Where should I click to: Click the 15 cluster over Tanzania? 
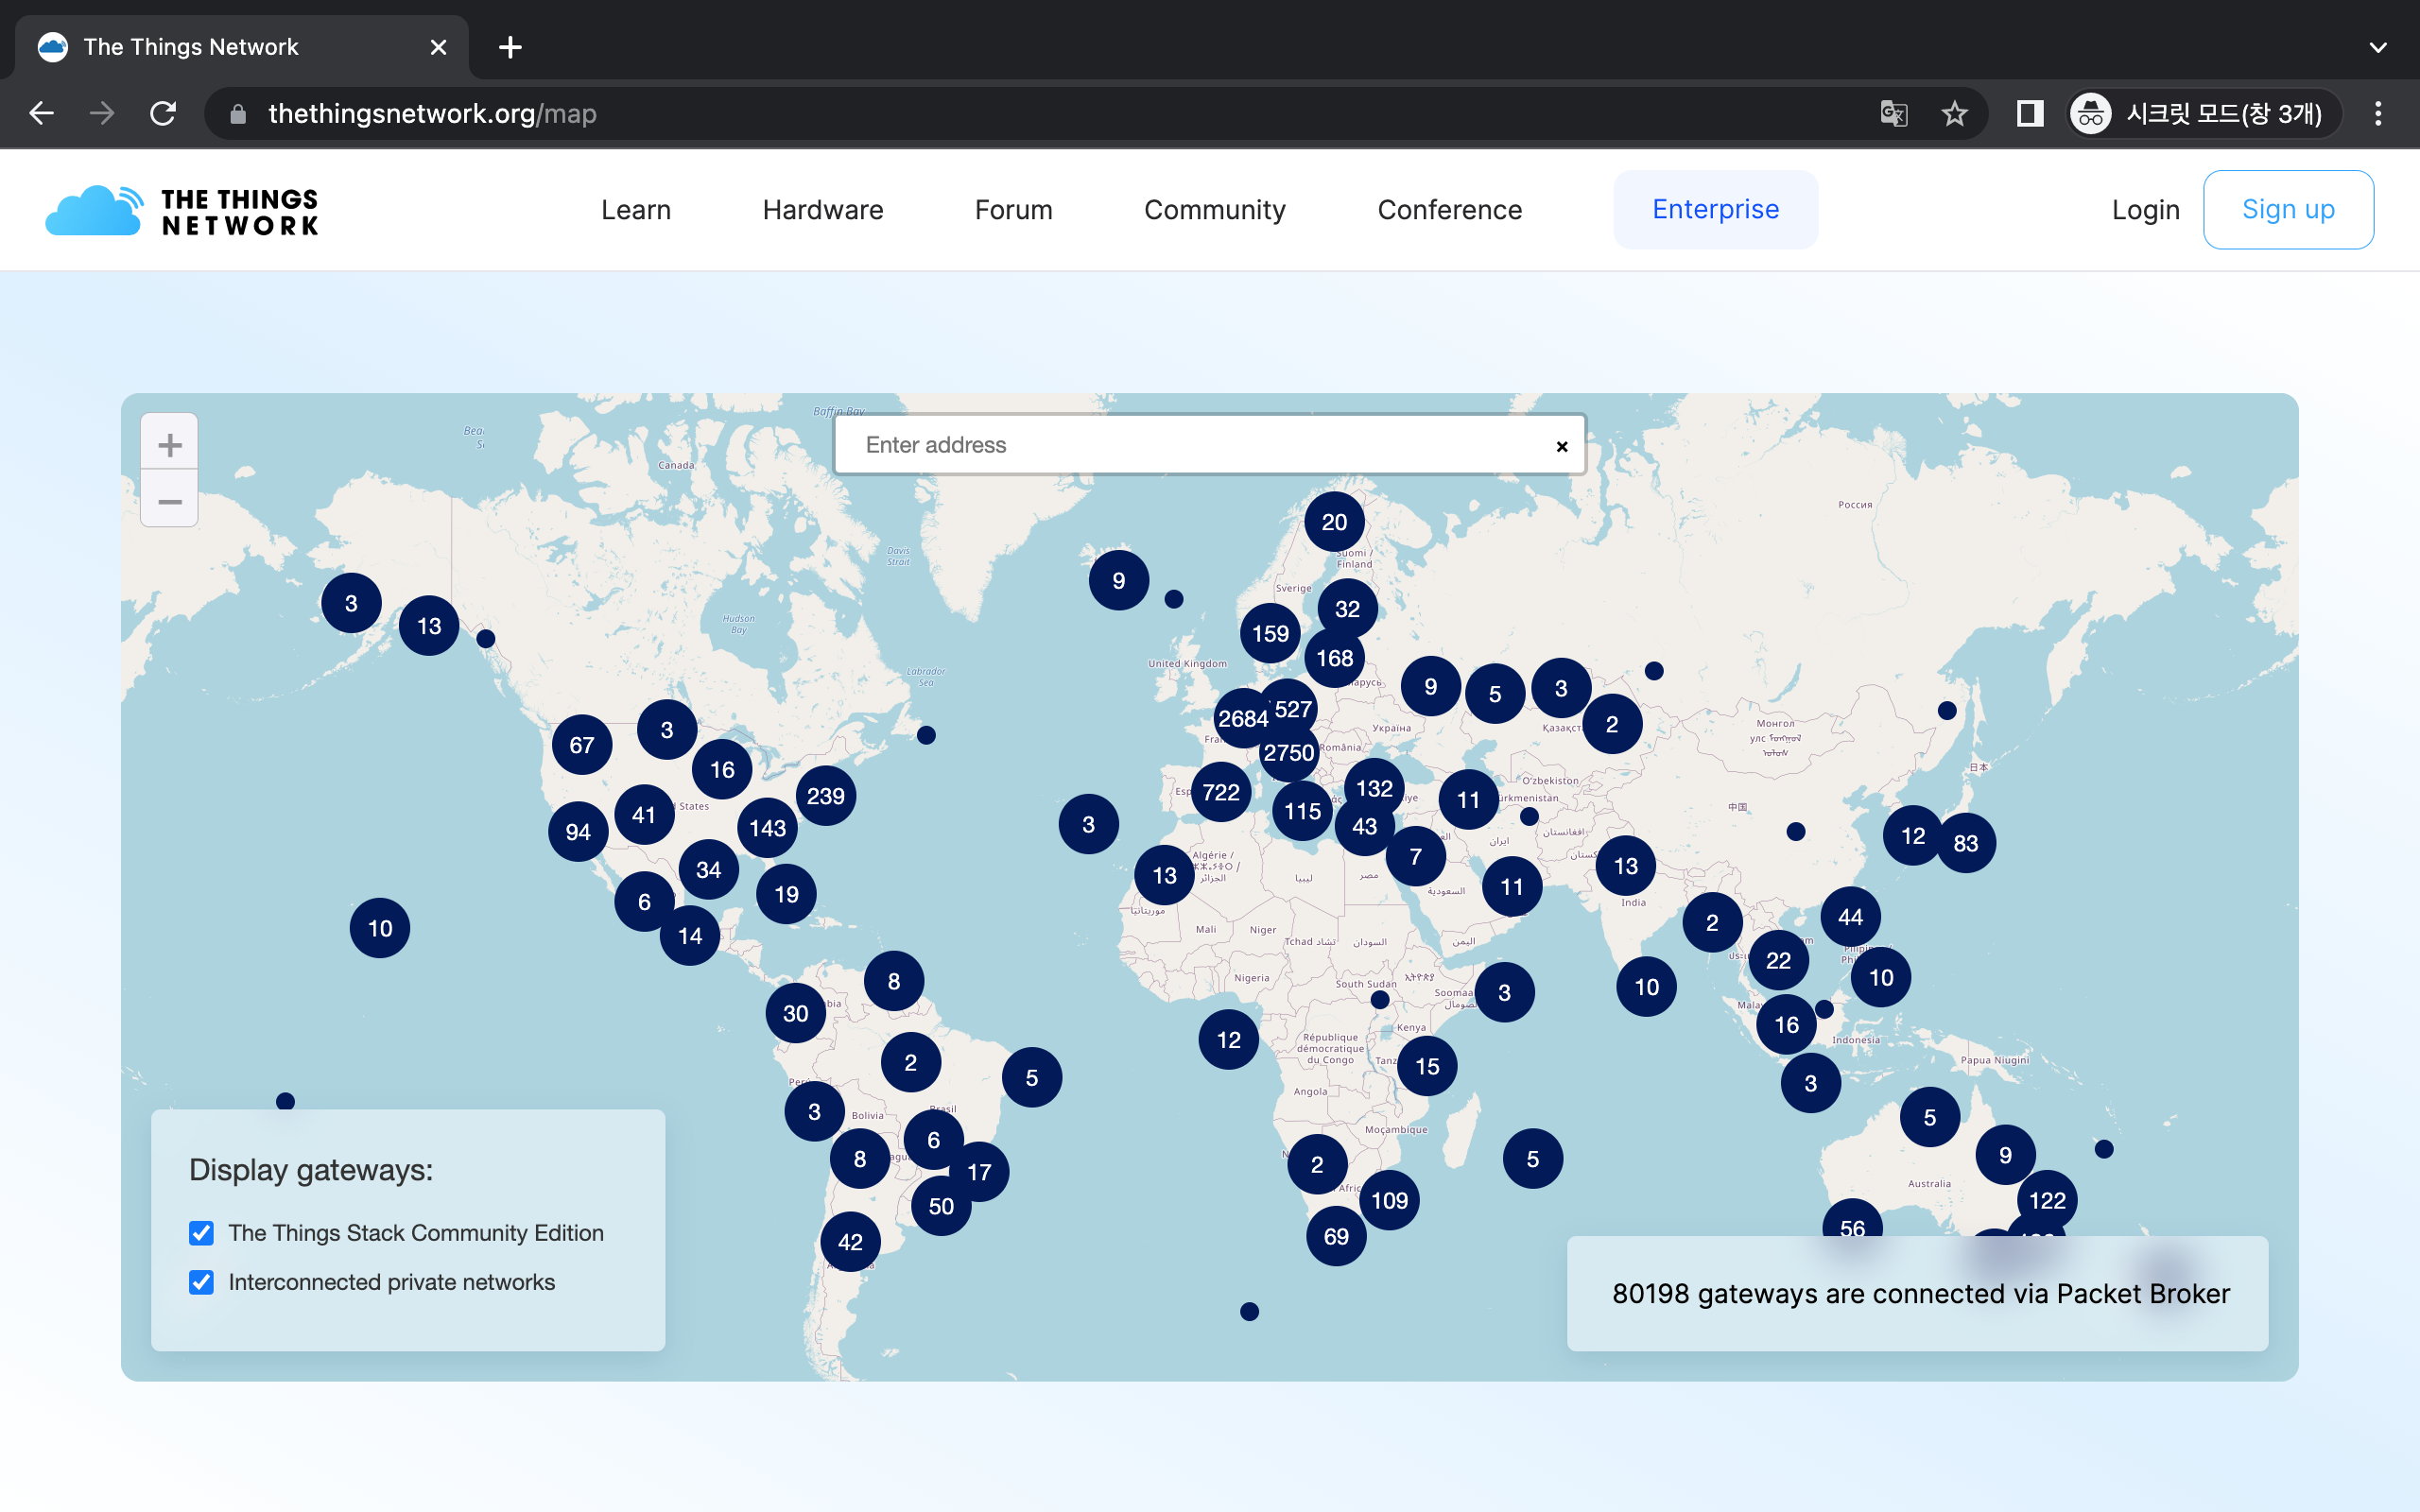click(1427, 1066)
